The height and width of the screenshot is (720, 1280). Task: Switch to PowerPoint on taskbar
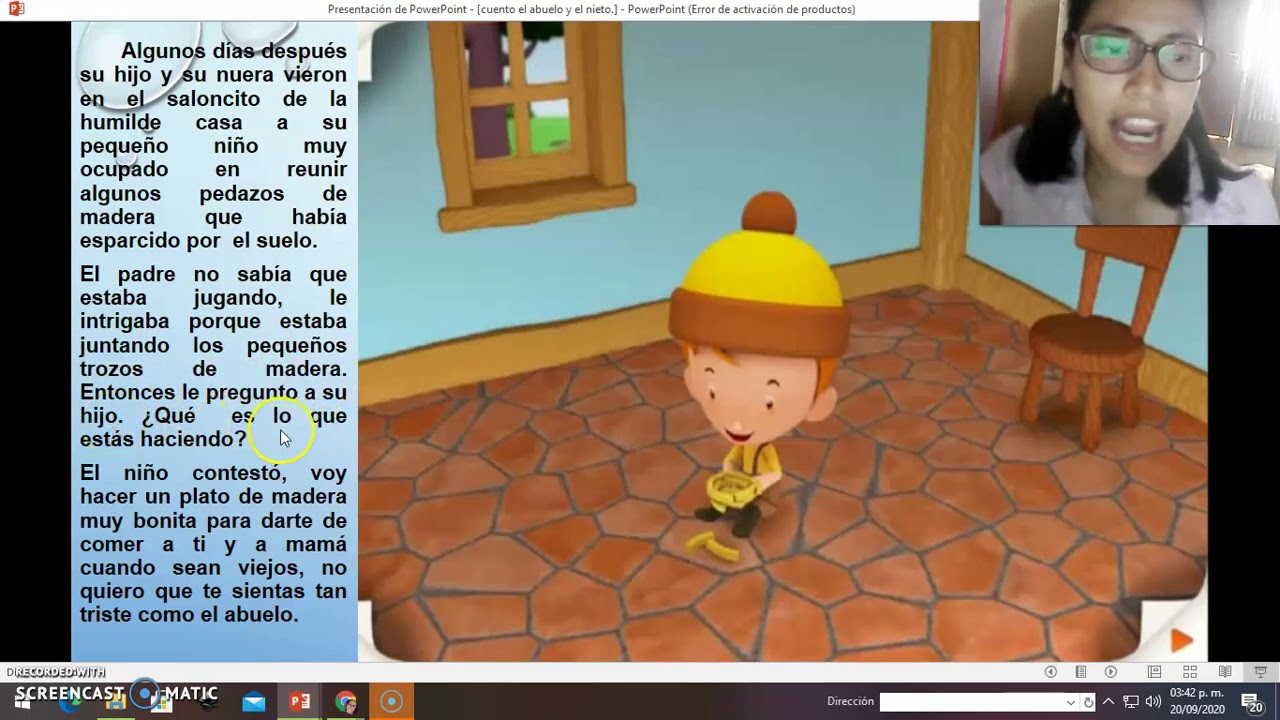point(300,702)
